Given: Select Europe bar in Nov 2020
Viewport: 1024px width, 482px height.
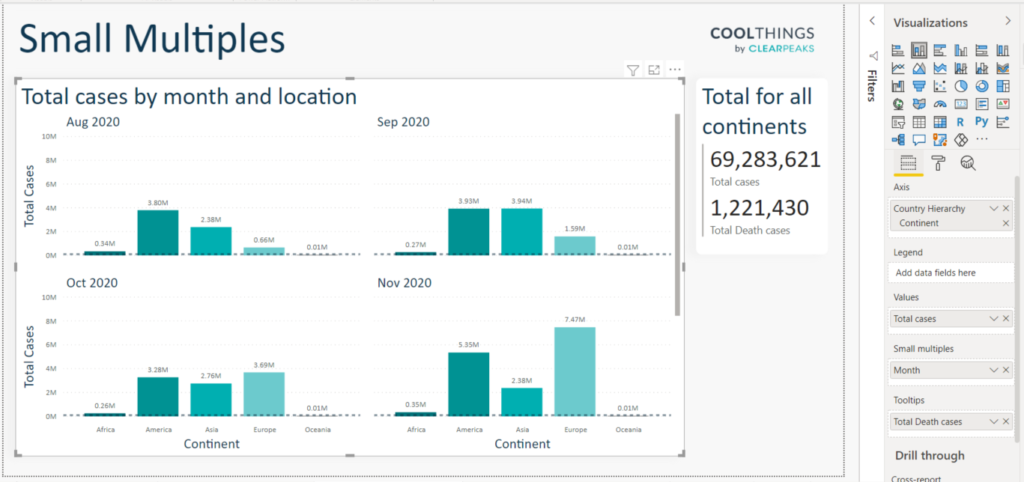Looking at the screenshot, I should (x=575, y=372).
